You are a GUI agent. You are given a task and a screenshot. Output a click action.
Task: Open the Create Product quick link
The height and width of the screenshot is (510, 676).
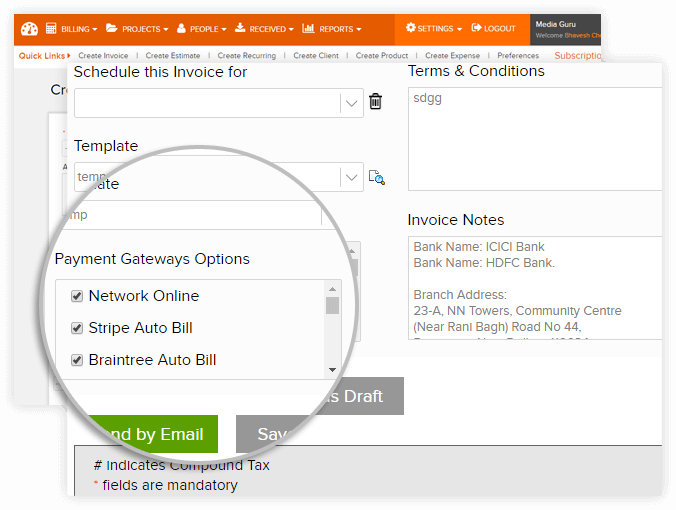click(382, 56)
